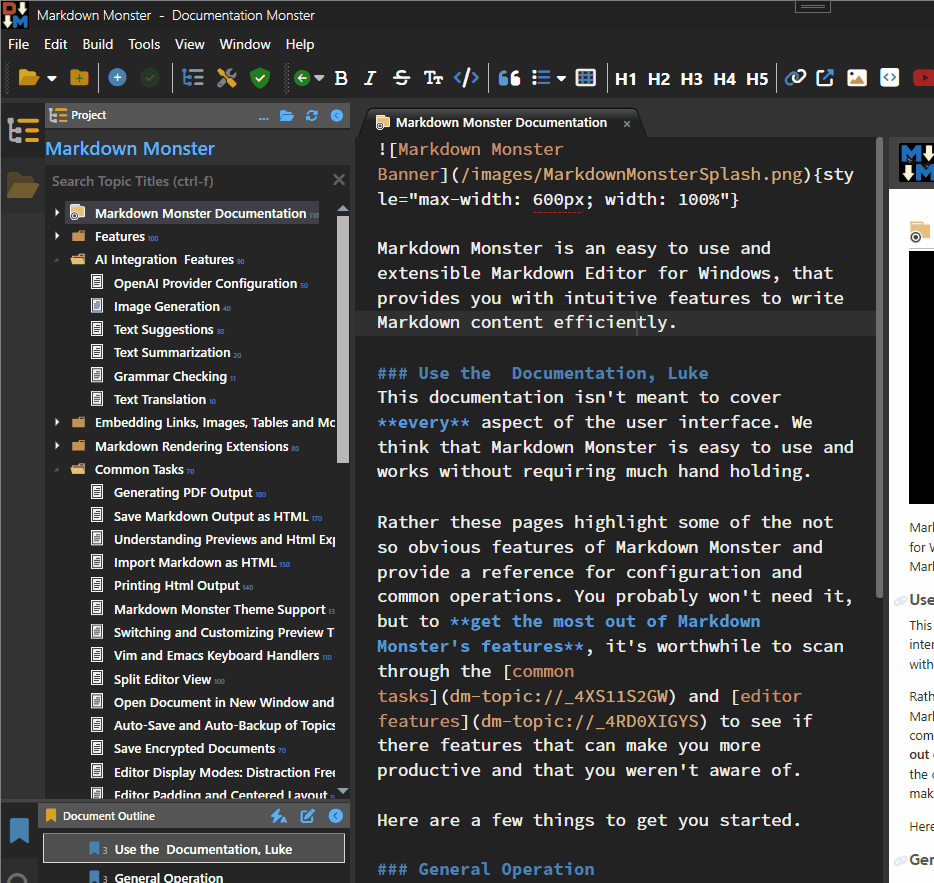Clear the topic search box
This screenshot has width=934, height=883.
pyautogui.click(x=339, y=180)
